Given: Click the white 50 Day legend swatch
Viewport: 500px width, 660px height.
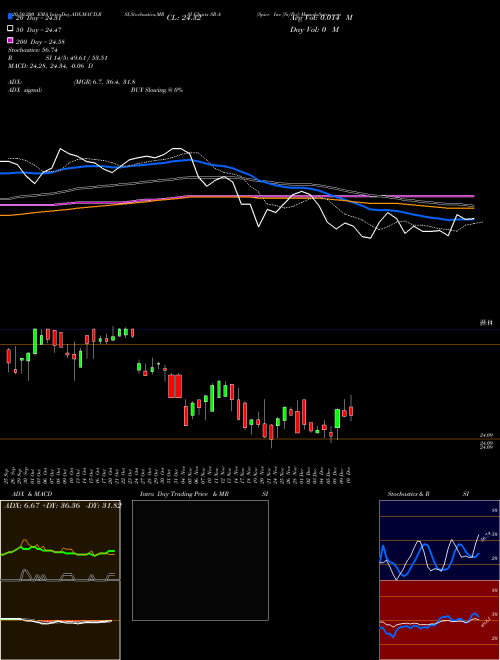Looking at the screenshot, I should pos(11,28).
